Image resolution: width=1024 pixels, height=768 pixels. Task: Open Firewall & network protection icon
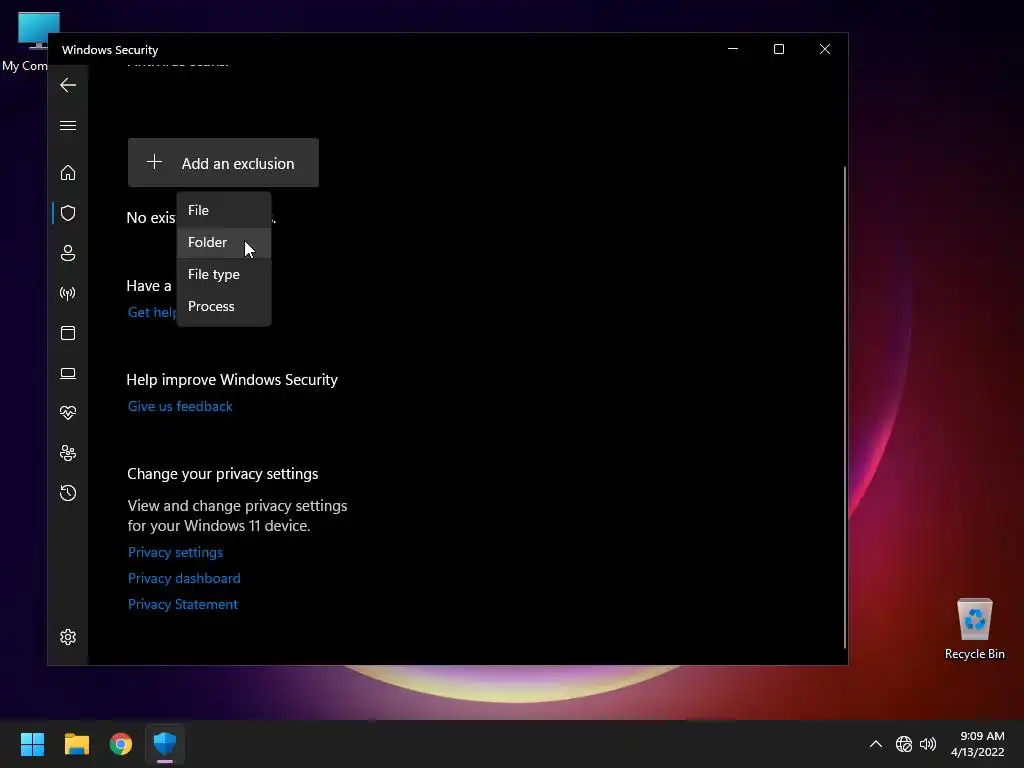point(68,293)
